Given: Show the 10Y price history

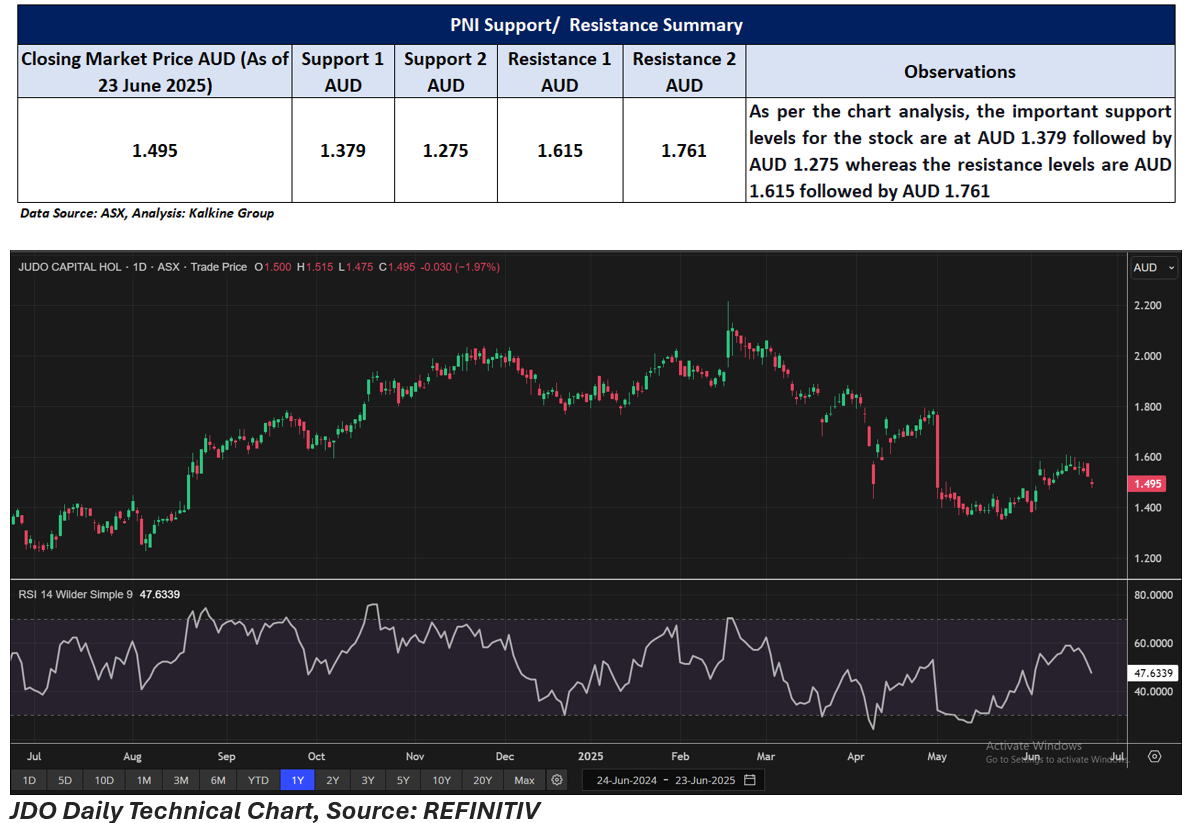Looking at the screenshot, I should 442,780.
